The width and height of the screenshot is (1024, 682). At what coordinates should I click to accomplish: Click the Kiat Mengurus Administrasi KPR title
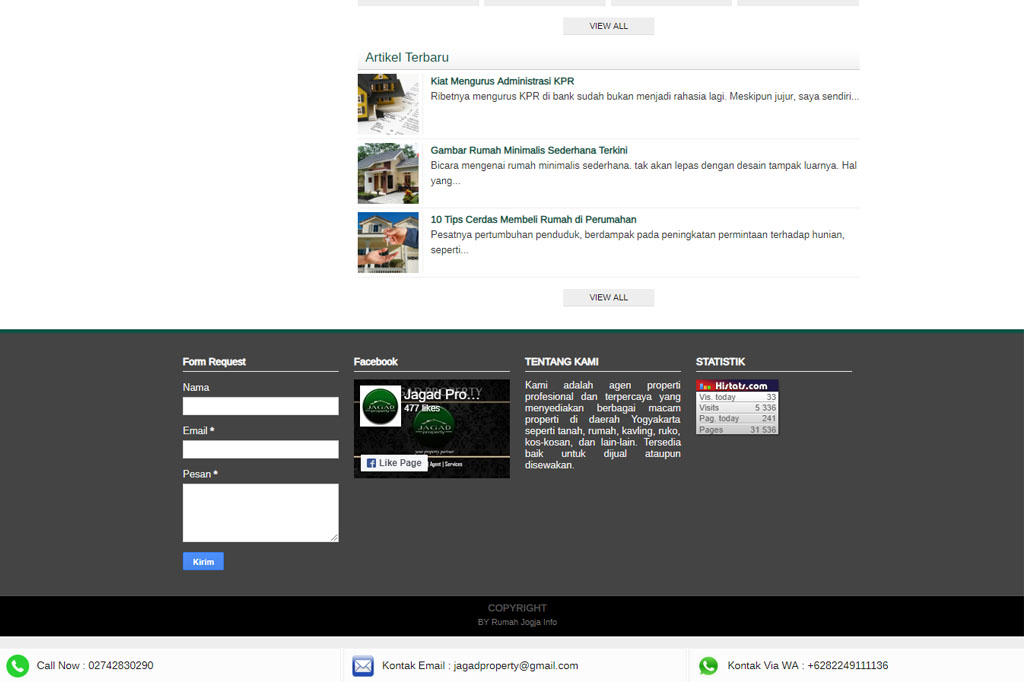(x=502, y=81)
